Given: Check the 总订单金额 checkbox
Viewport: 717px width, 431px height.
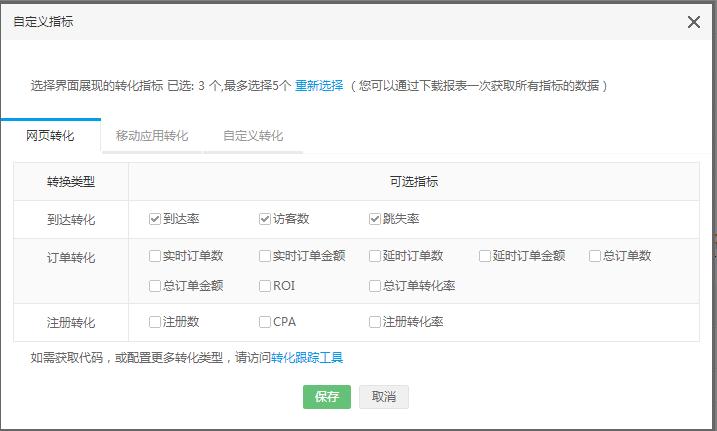Looking at the screenshot, I should click(x=155, y=286).
